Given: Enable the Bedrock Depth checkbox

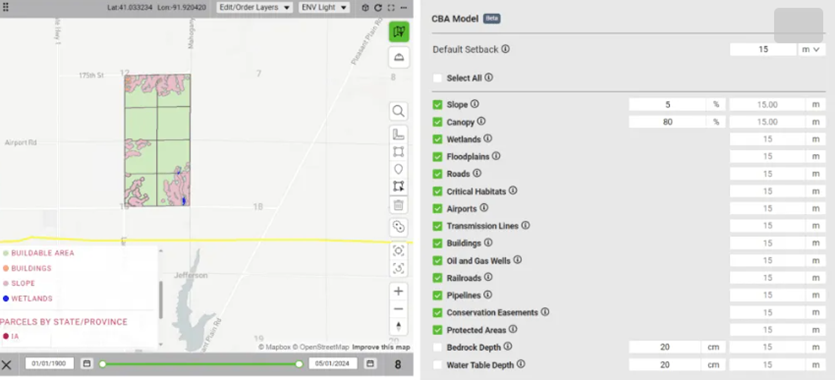Looking at the screenshot, I should tap(437, 348).
